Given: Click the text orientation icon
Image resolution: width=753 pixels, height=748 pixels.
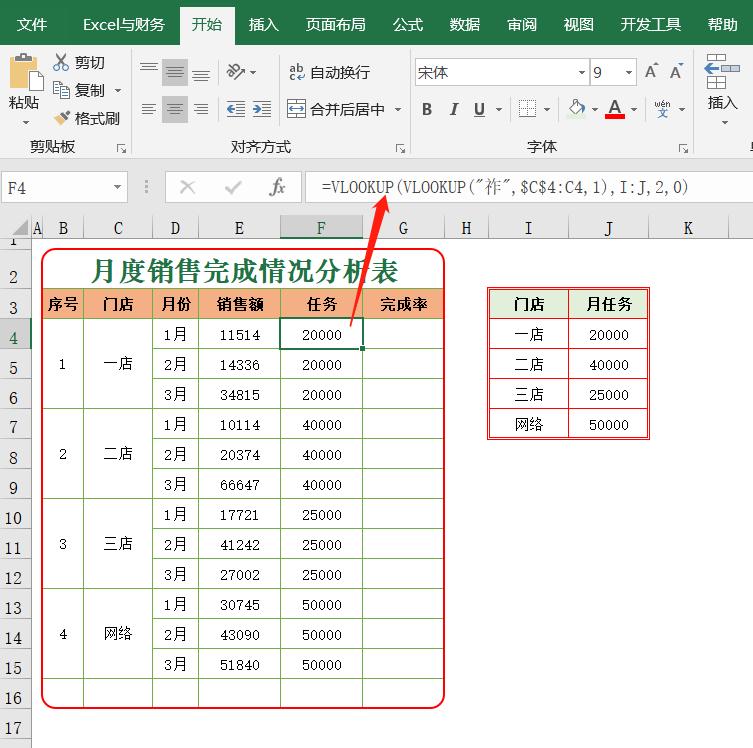Looking at the screenshot, I should [x=235, y=72].
